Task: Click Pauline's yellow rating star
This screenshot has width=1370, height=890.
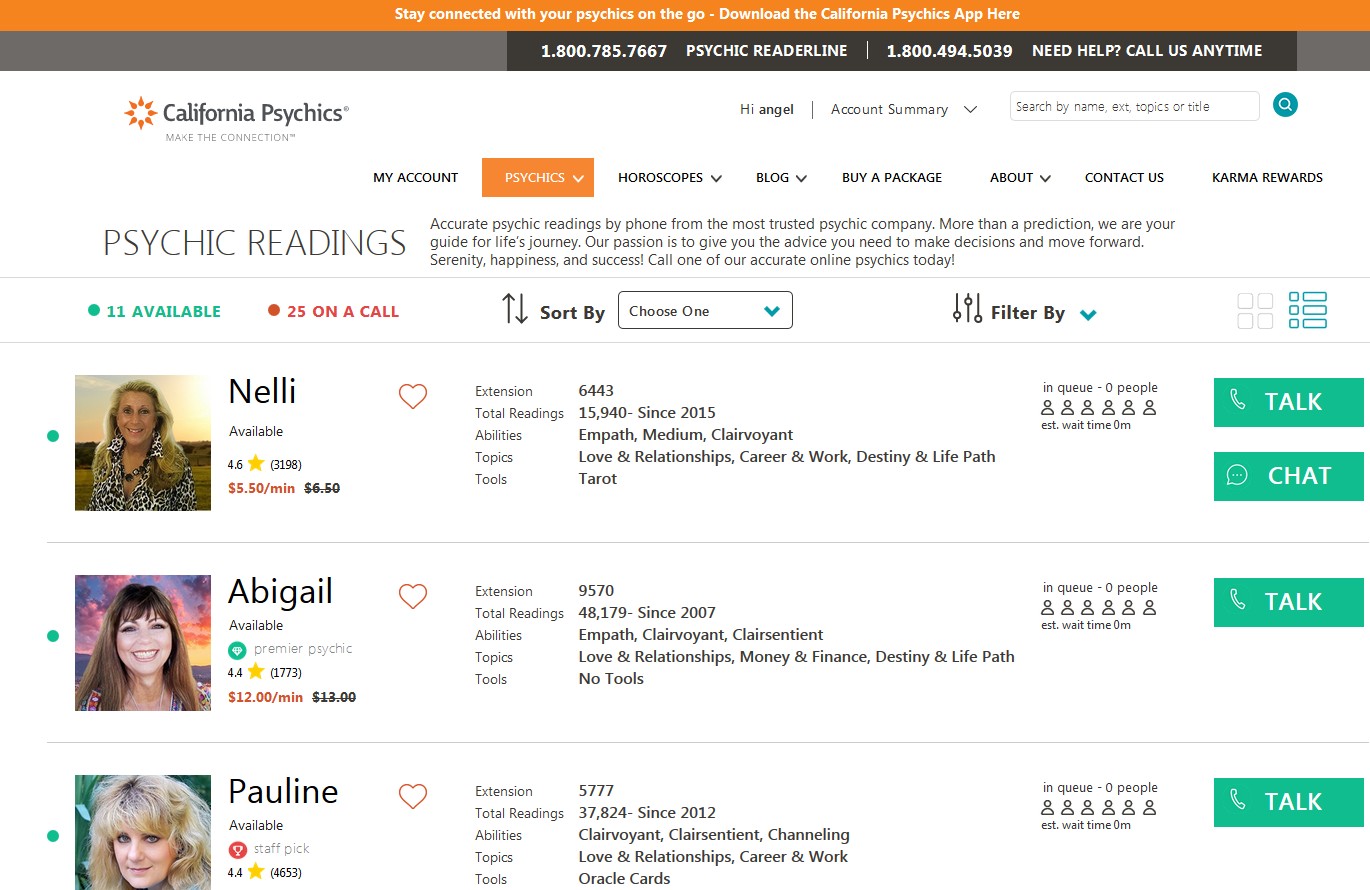Action: point(256,872)
